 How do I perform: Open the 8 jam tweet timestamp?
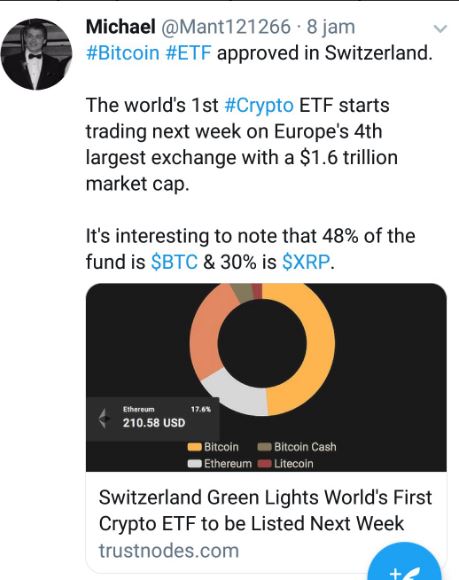tap(331, 27)
